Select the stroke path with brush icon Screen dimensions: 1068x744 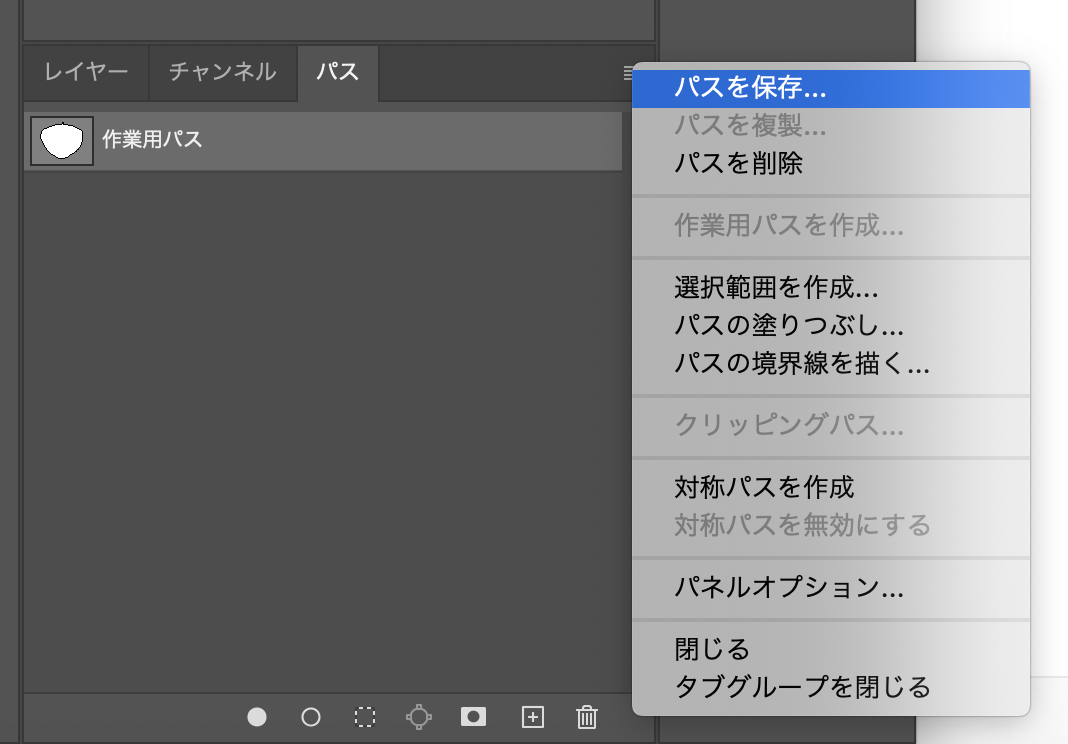pyautogui.click(x=311, y=717)
